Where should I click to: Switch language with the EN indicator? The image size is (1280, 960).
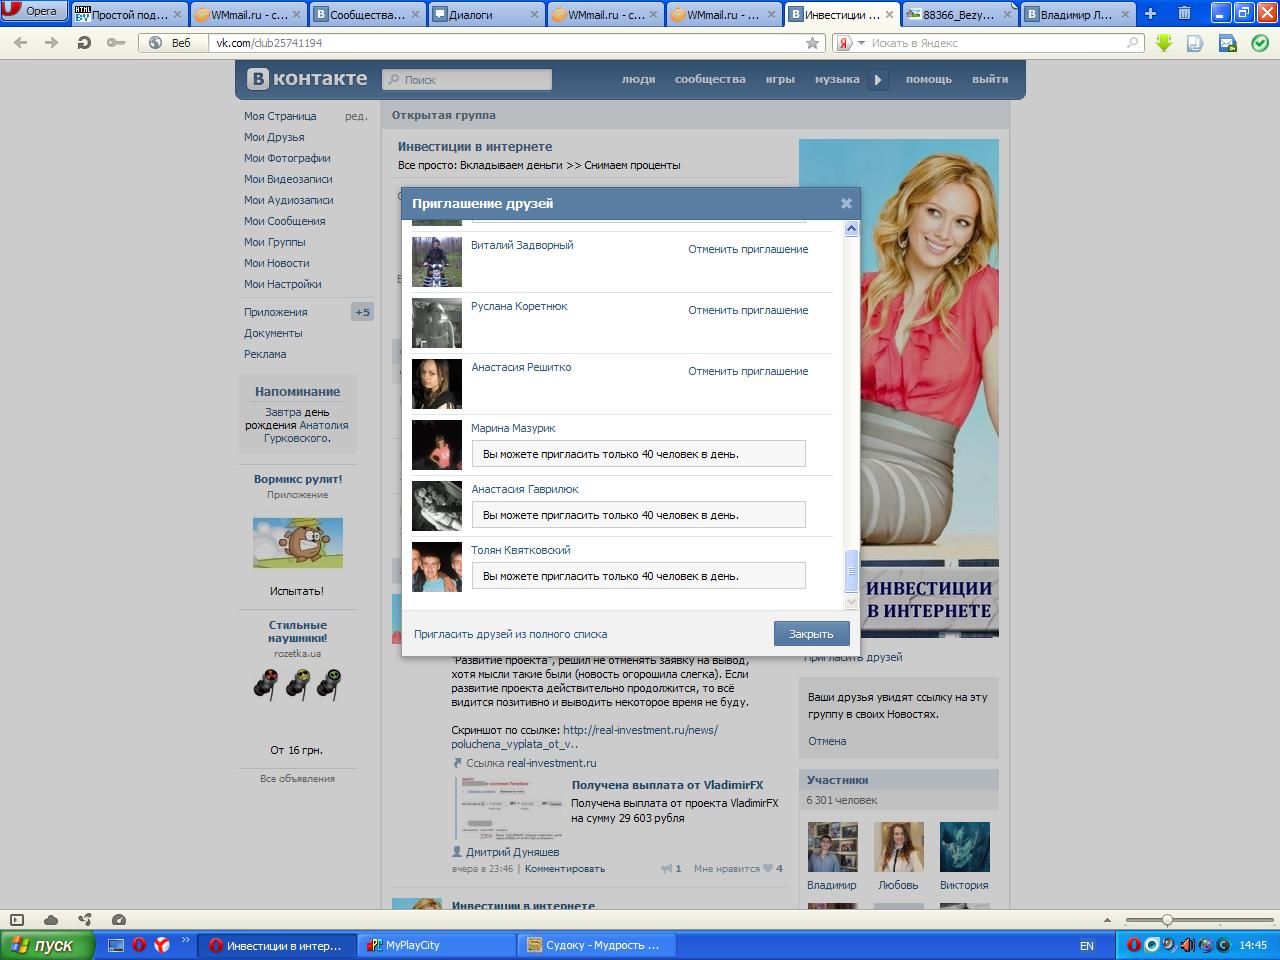click(x=1086, y=946)
